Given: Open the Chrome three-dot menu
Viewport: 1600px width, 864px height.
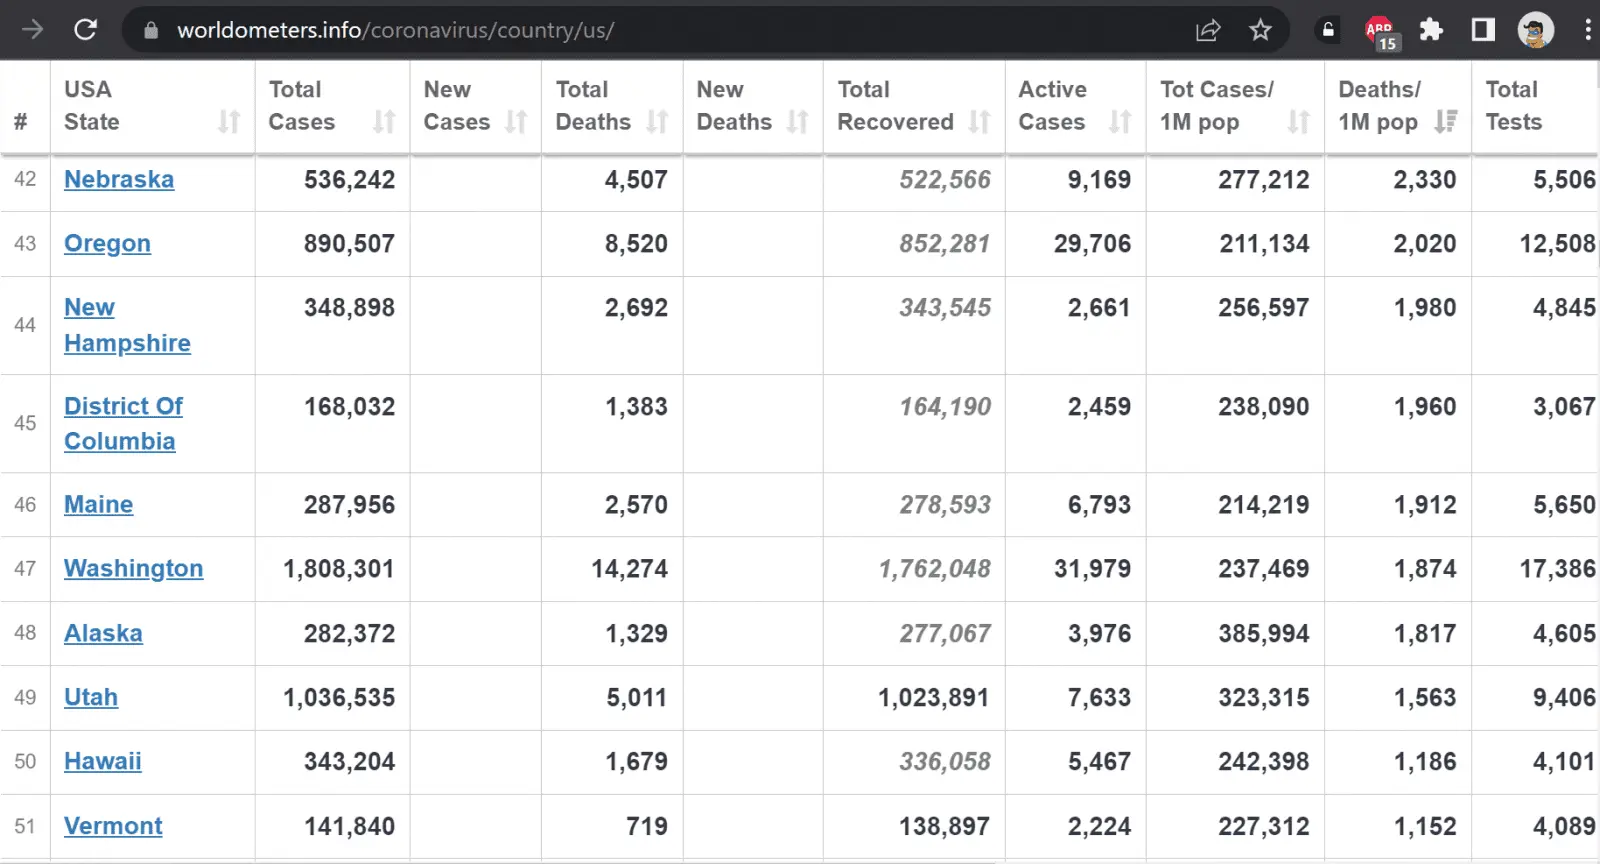Looking at the screenshot, I should pos(1587,30).
